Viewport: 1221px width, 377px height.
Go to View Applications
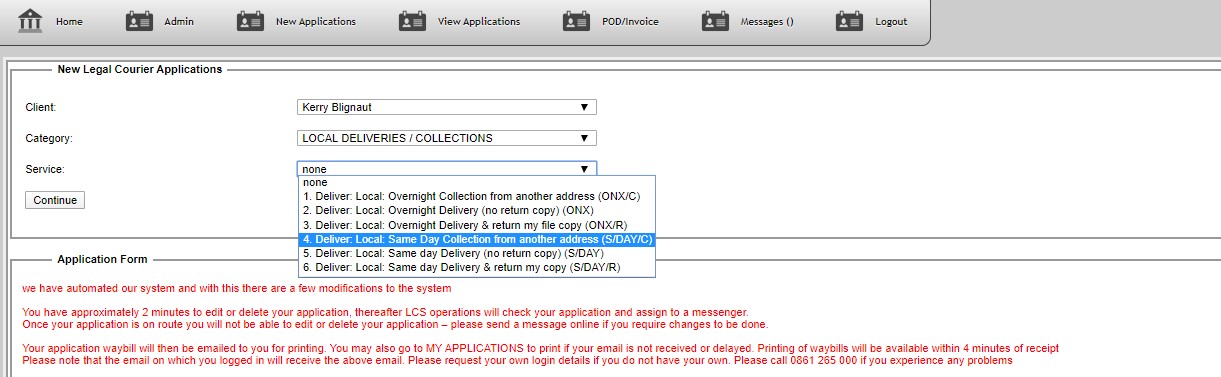[x=478, y=21]
